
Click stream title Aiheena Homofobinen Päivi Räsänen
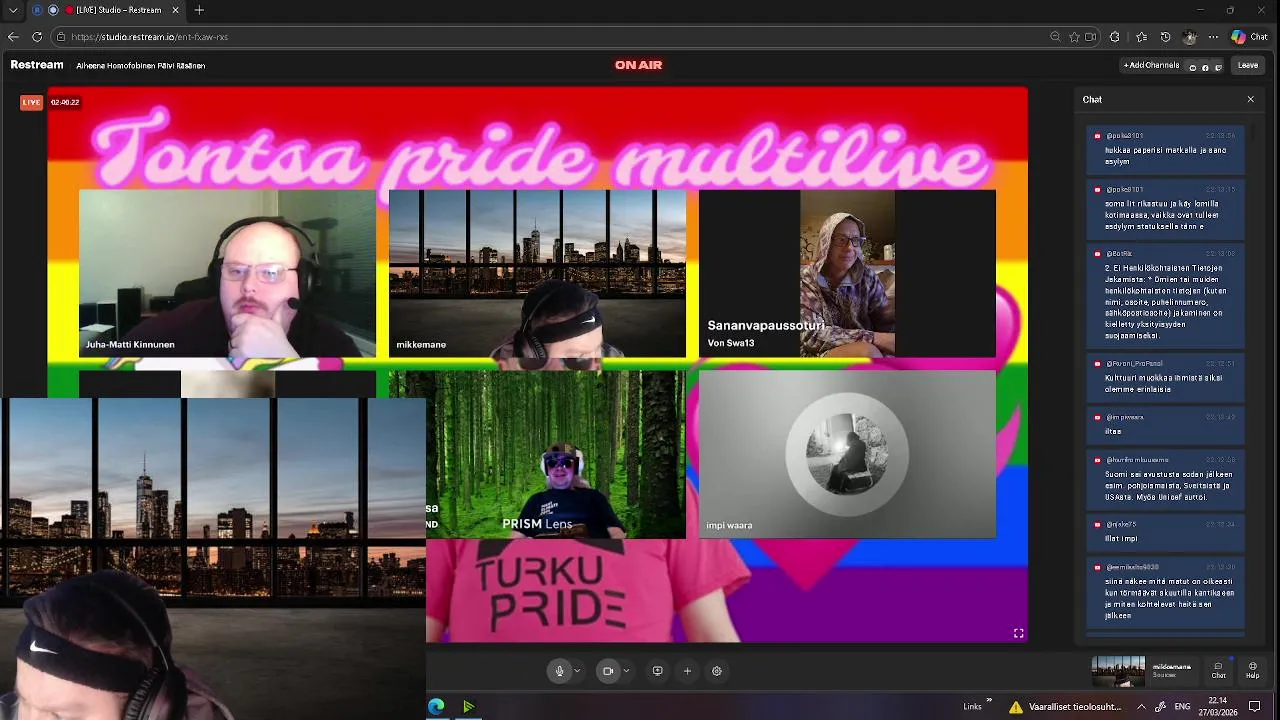click(140, 65)
